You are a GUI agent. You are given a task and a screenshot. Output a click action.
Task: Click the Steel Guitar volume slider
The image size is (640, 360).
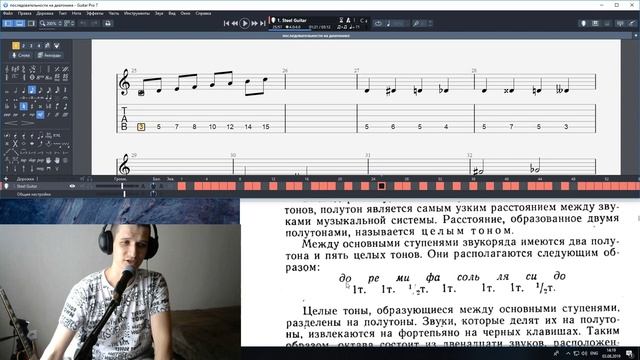tap(118, 186)
